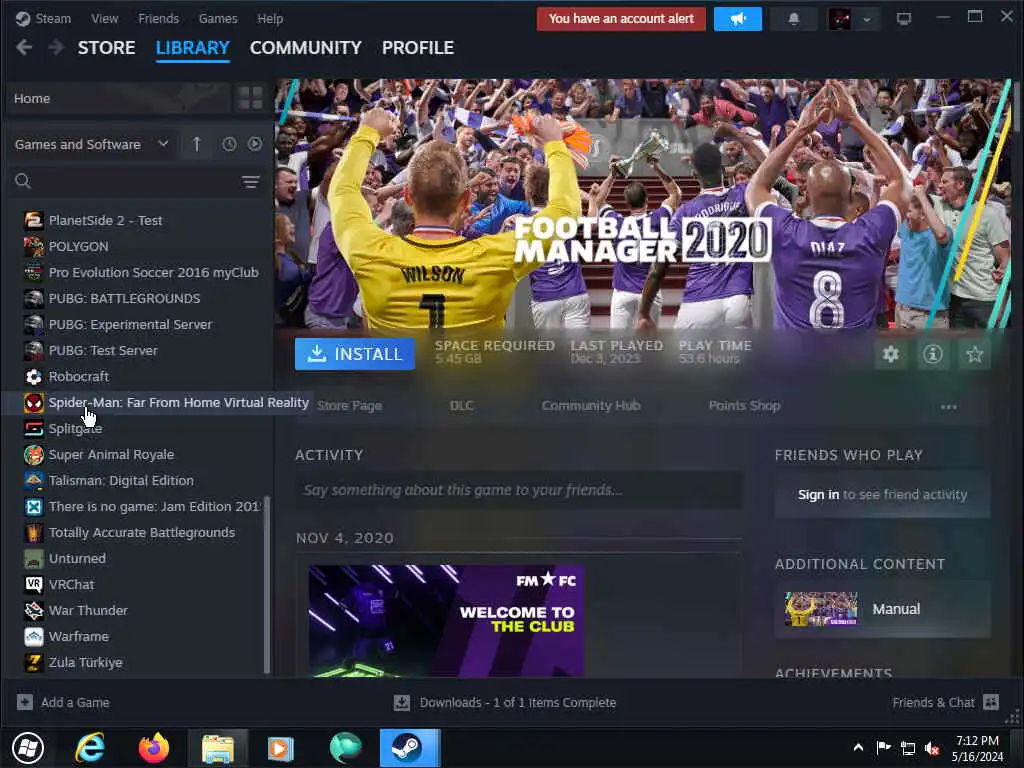Open game settings gear icon
1024x768 pixels.
point(891,354)
